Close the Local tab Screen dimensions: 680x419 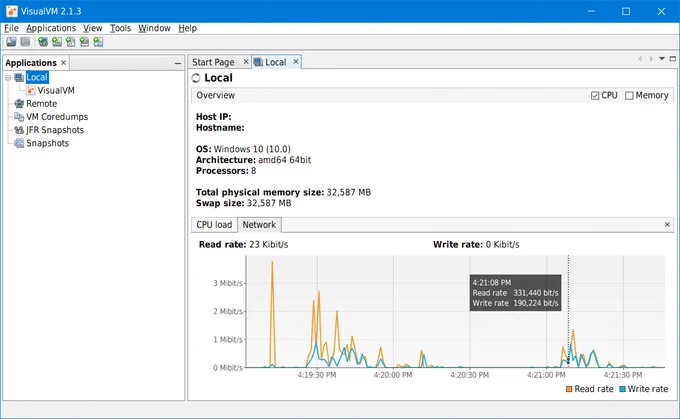pos(296,62)
